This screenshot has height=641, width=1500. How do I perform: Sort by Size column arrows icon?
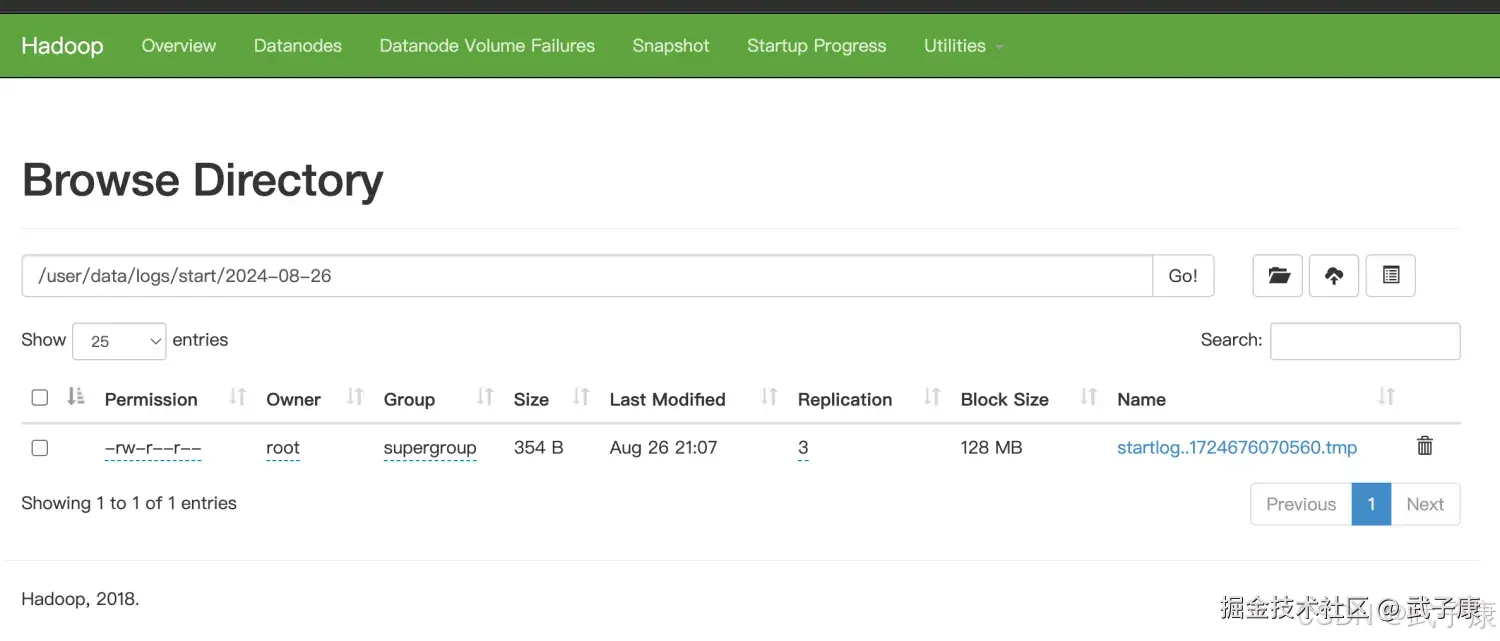(x=581, y=398)
